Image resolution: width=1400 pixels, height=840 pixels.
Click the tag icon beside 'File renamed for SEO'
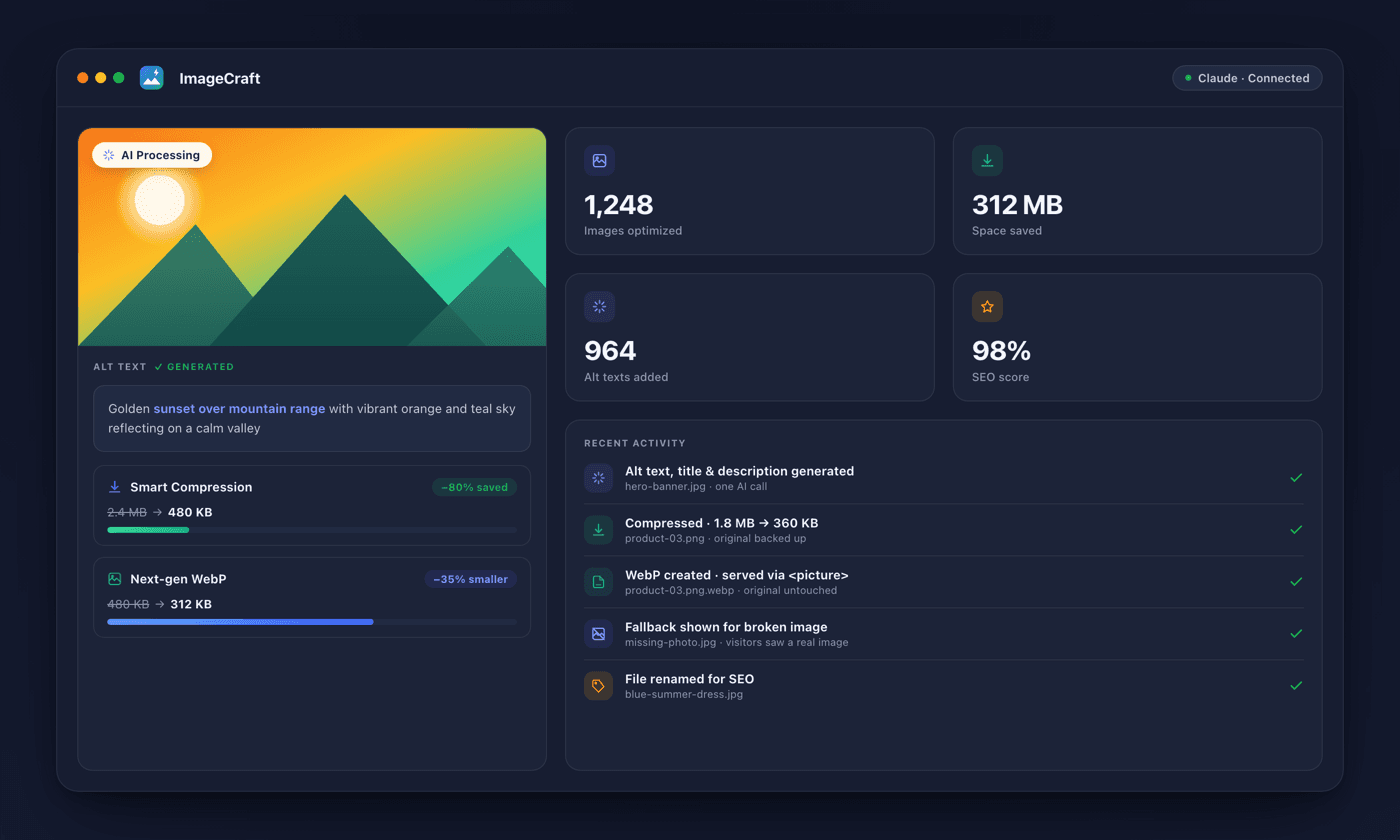click(x=598, y=686)
